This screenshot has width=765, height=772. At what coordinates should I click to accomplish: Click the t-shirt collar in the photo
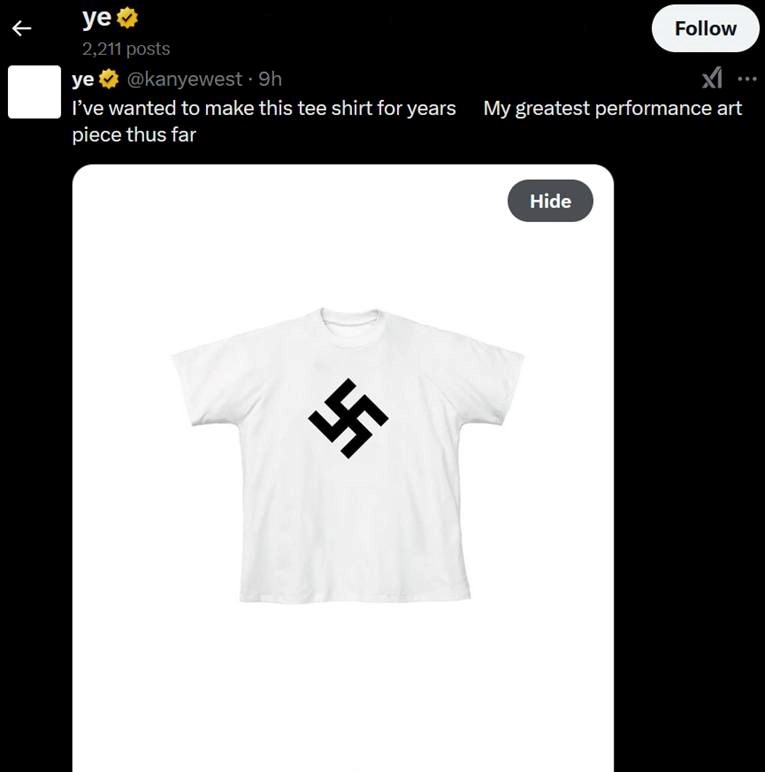pos(350,319)
